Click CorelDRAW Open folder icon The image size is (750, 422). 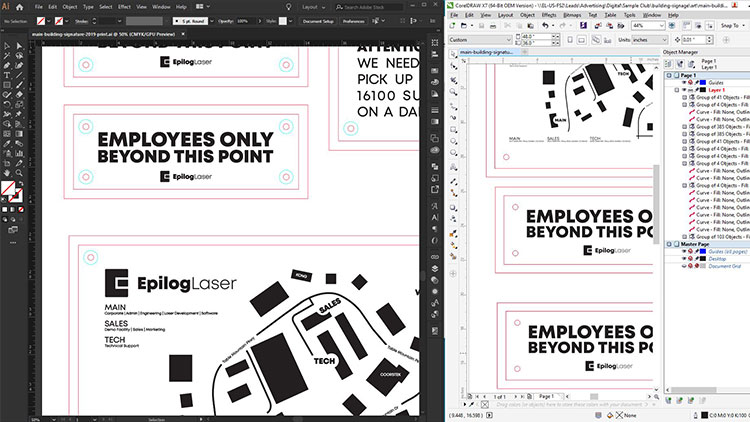click(463, 25)
